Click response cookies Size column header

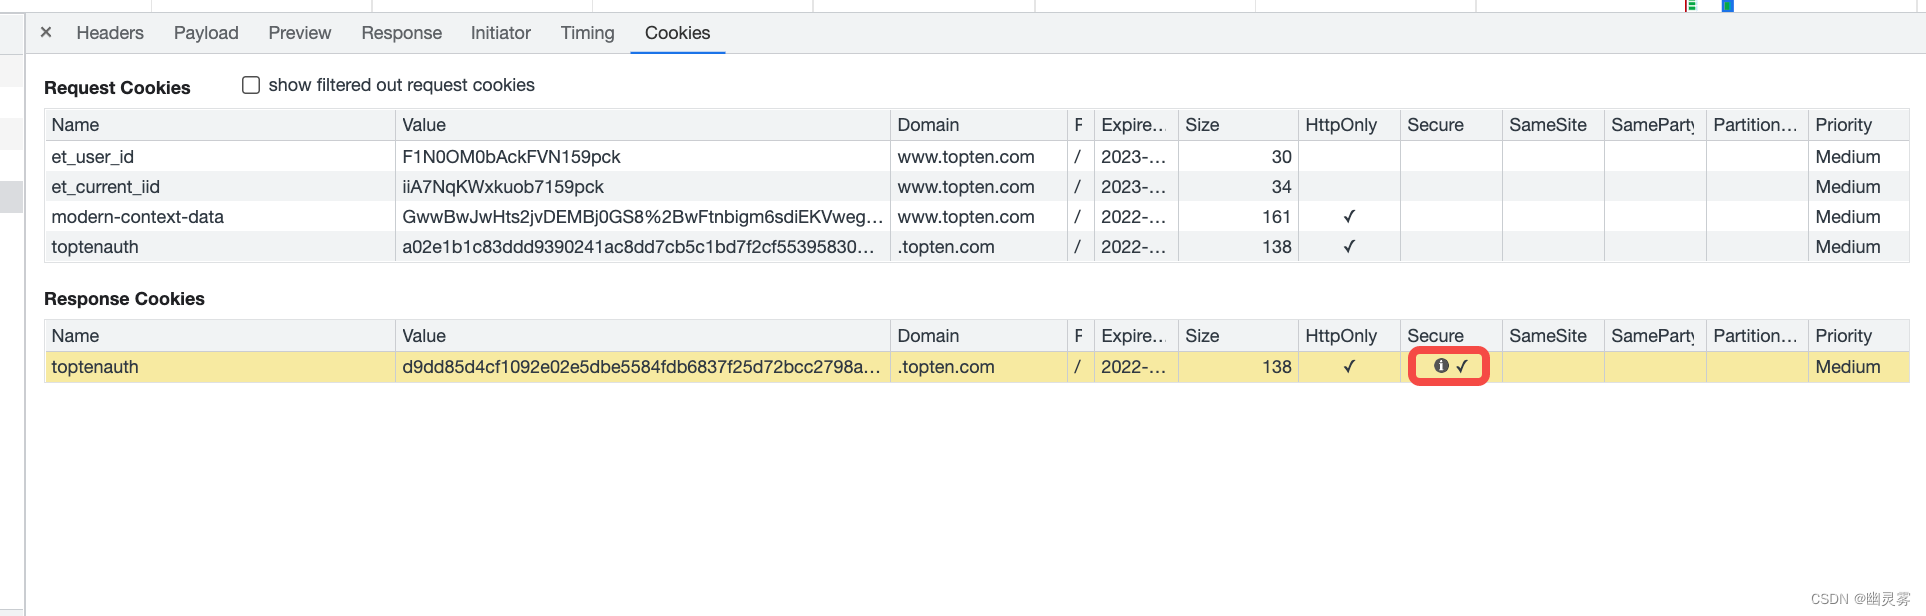click(1238, 336)
